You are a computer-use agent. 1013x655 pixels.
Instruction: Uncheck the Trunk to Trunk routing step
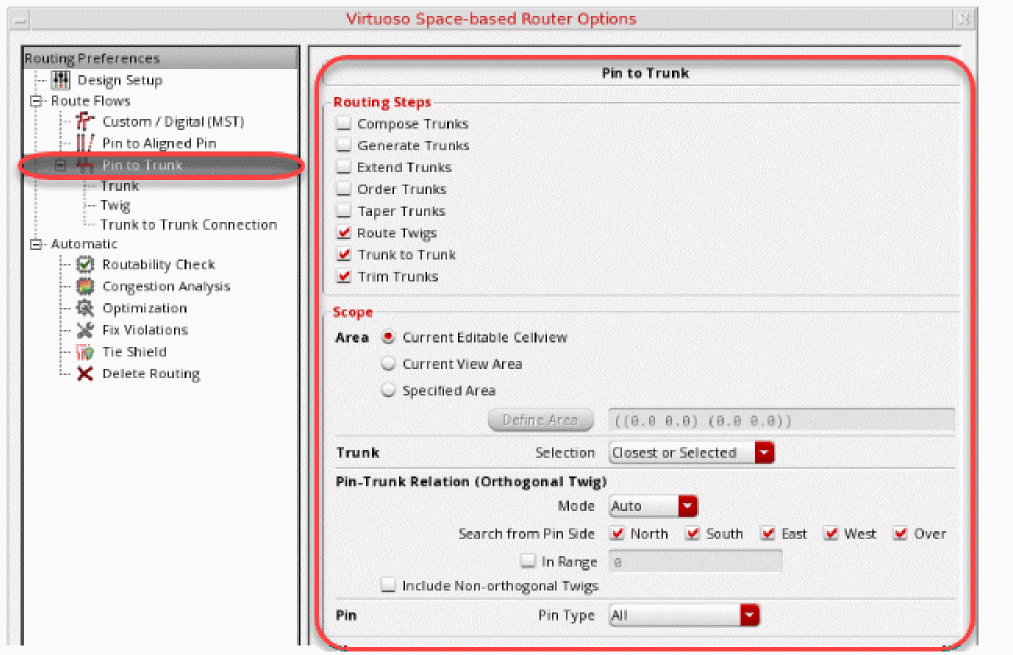pyautogui.click(x=344, y=255)
